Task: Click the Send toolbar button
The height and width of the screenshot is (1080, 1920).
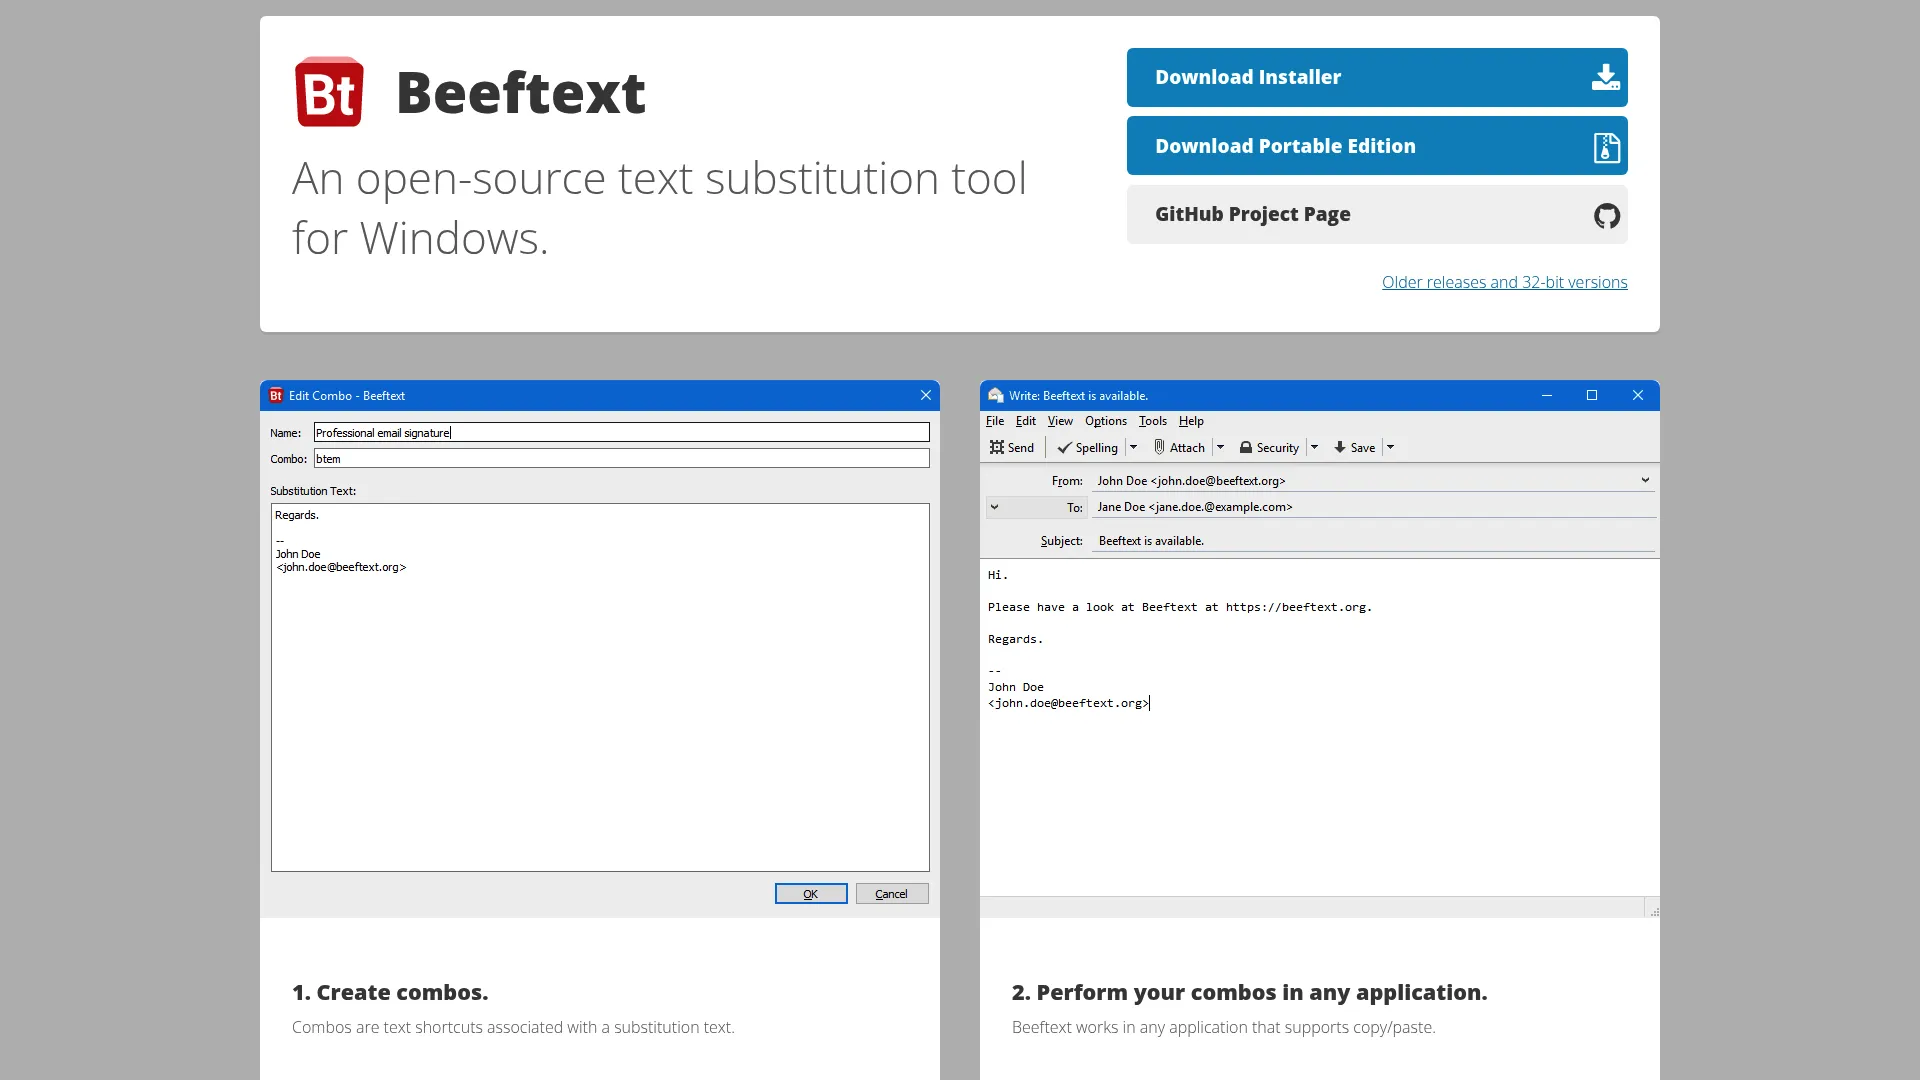Action: [1012, 447]
